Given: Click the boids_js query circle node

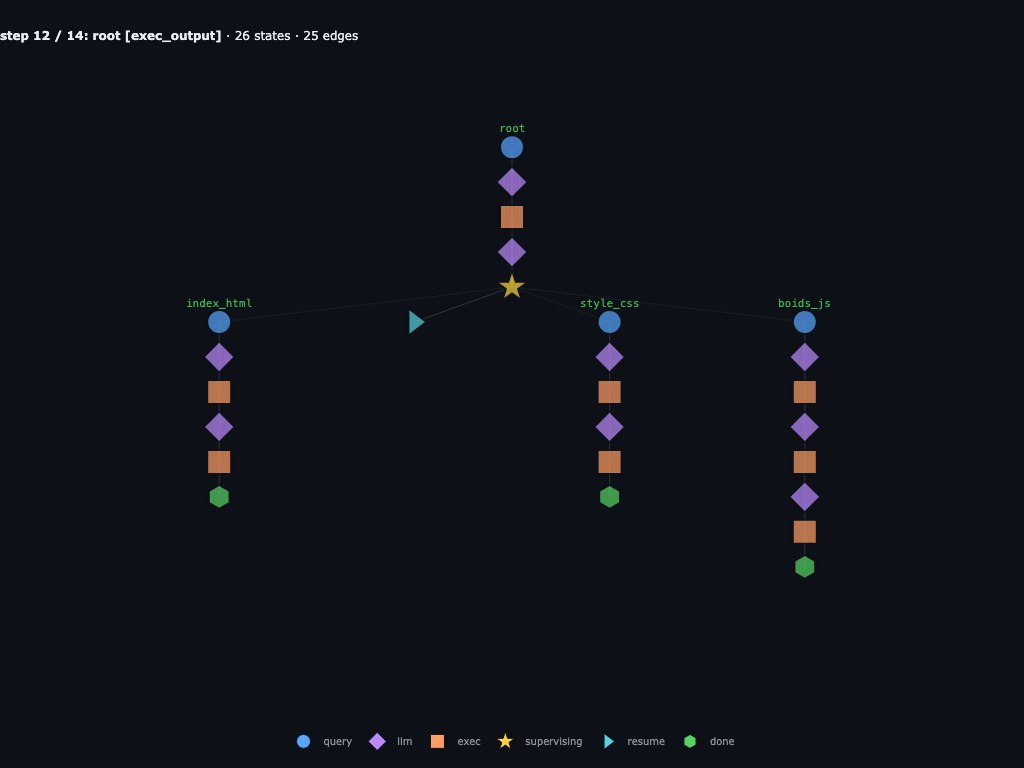Looking at the screenshot, I should (x=805, y=322).
